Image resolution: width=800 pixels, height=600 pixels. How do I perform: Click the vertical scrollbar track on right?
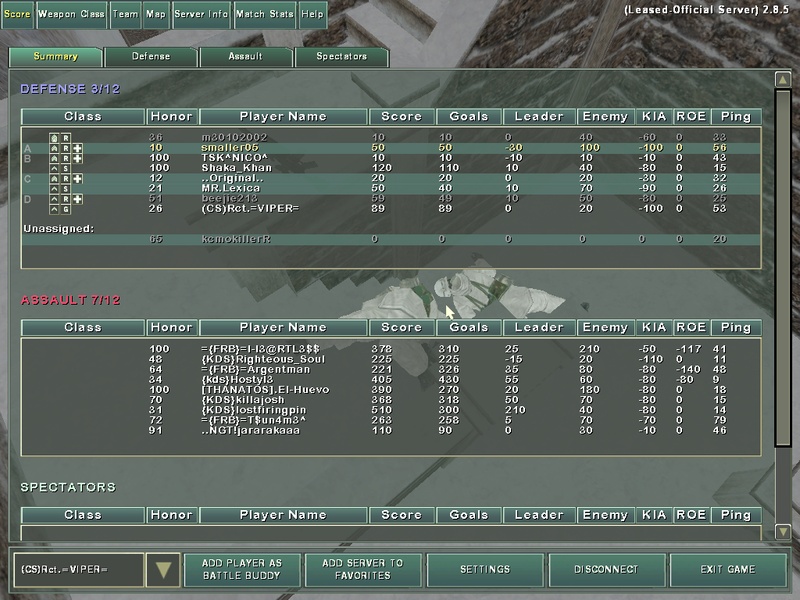pyautogui.click(x=783, y=300)
